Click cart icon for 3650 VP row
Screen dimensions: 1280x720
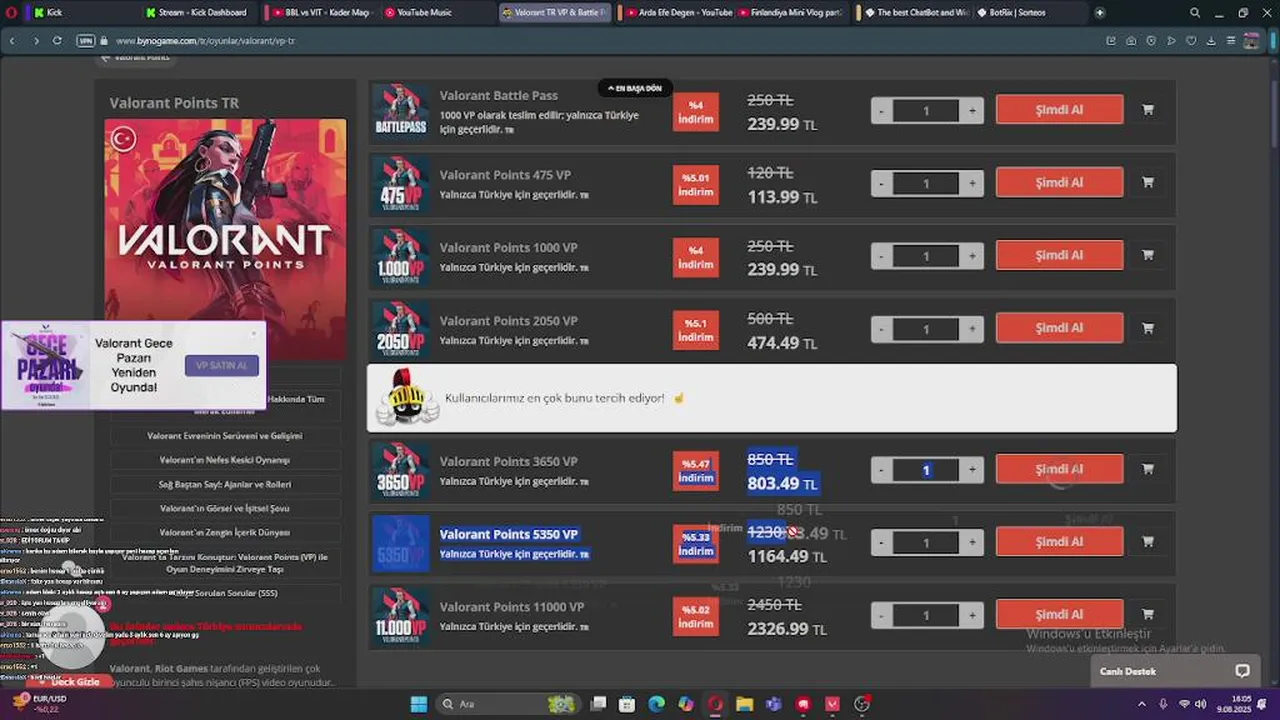tap(1148, 469)
